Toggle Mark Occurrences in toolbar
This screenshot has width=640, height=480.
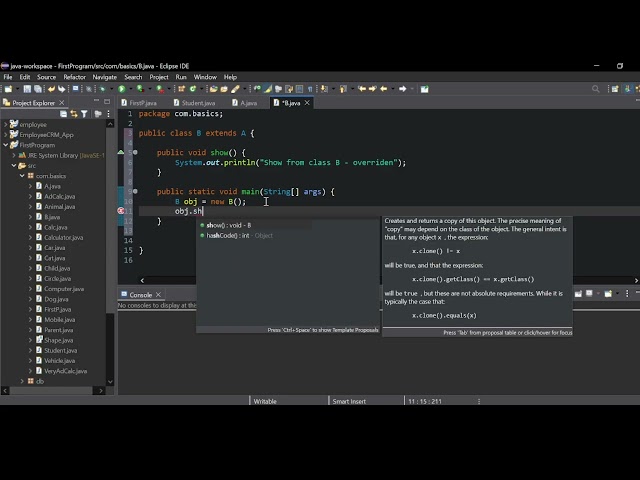pyautogui.click(x=268, y=89)
